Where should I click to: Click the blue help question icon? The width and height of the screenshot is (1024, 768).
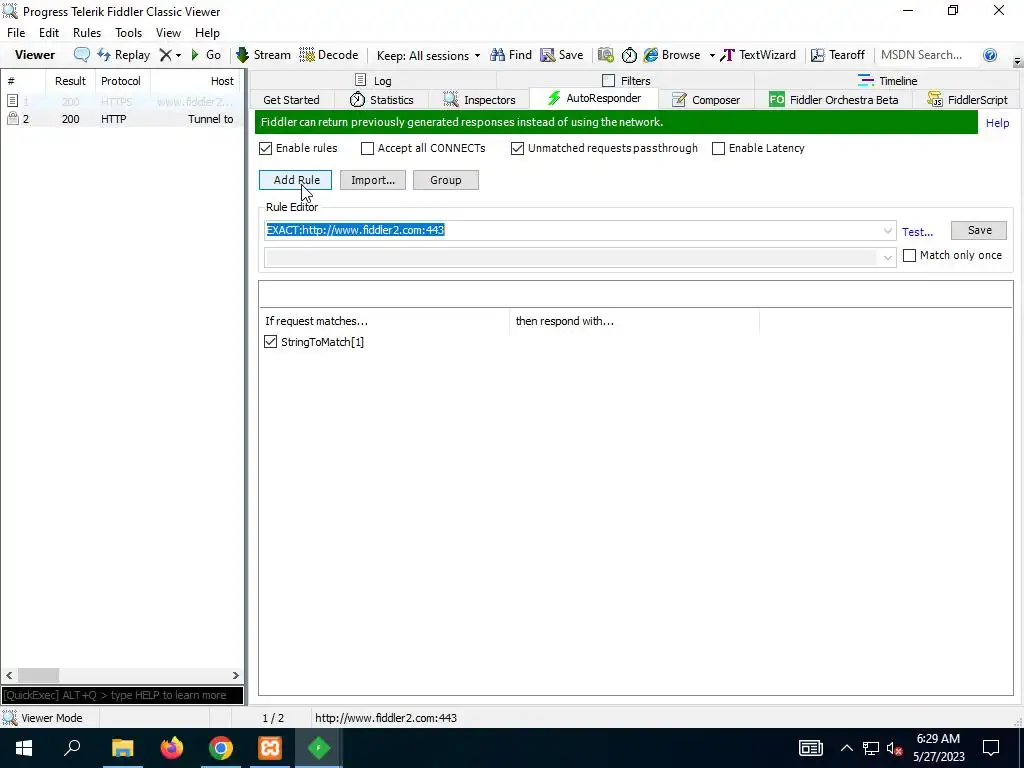(990, 55)
